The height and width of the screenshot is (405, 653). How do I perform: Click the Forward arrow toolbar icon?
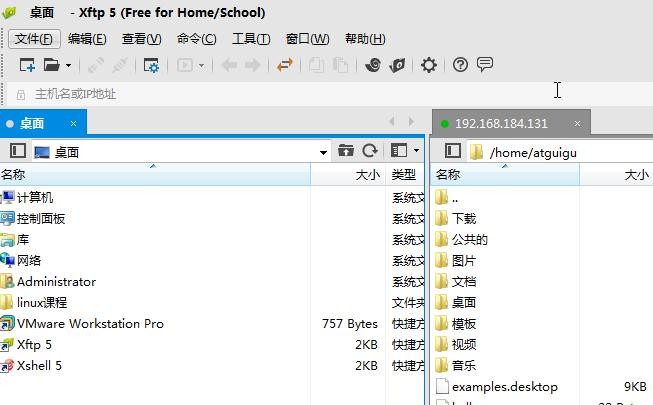tap(252, 65)
